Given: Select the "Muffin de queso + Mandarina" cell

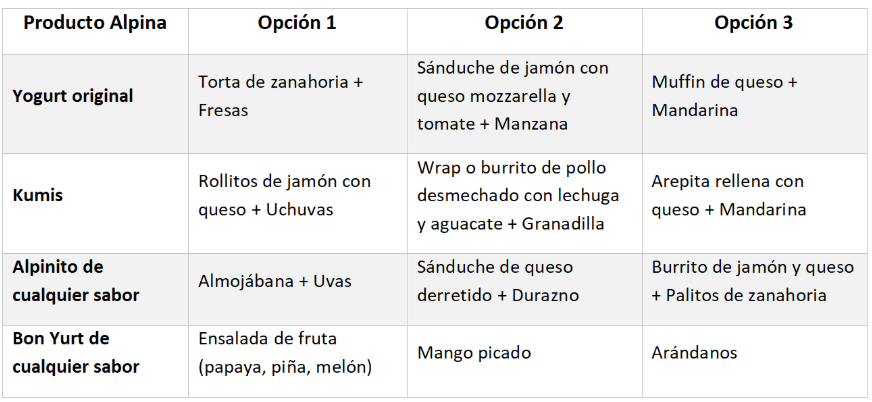Looking at the screenshot, I should (x=724, y=96).
